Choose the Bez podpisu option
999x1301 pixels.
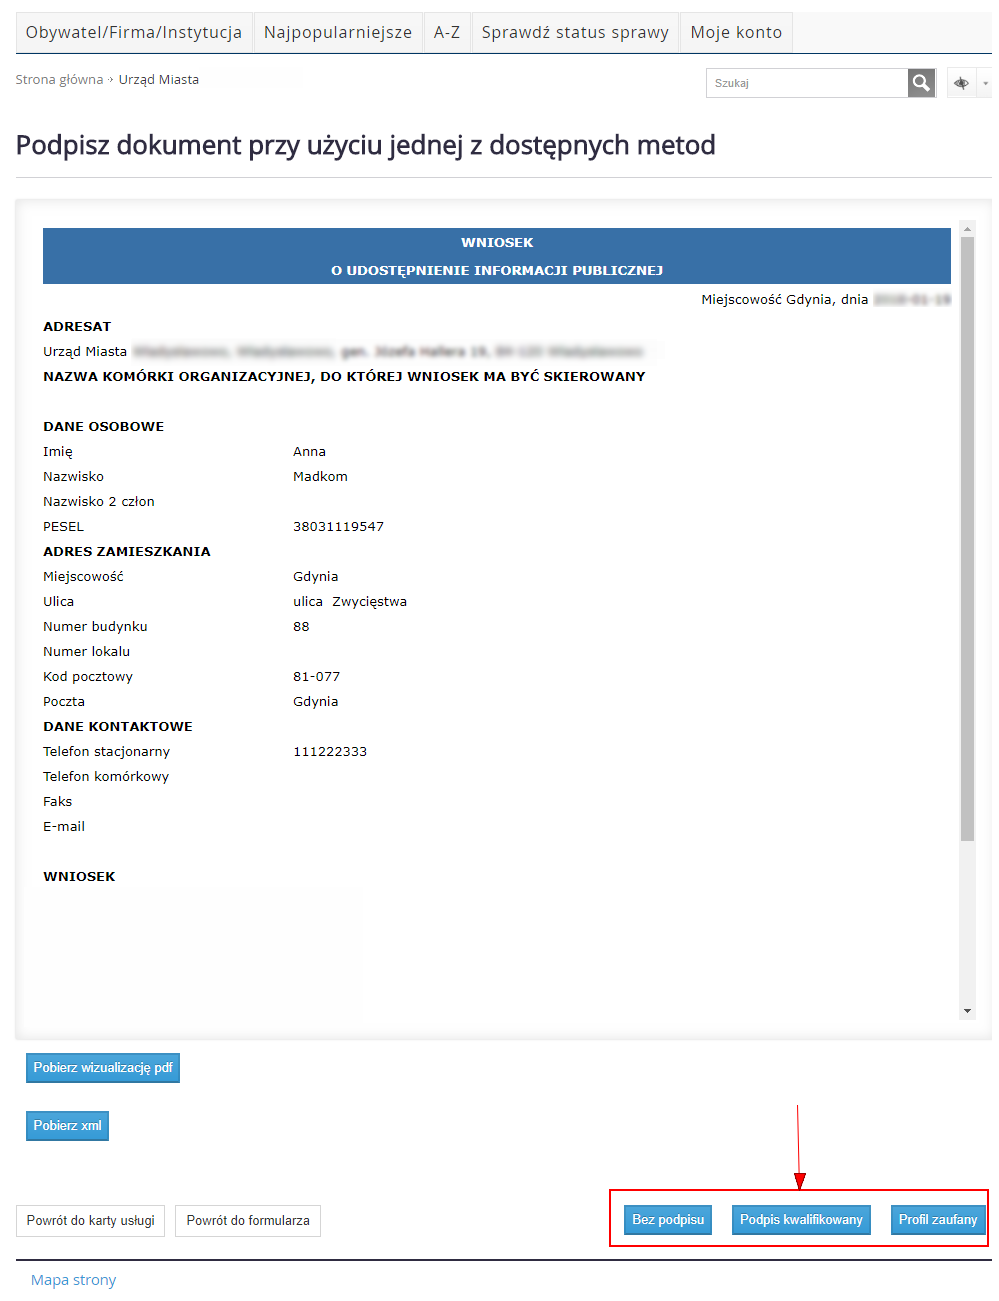click(x=668, y=1220)
